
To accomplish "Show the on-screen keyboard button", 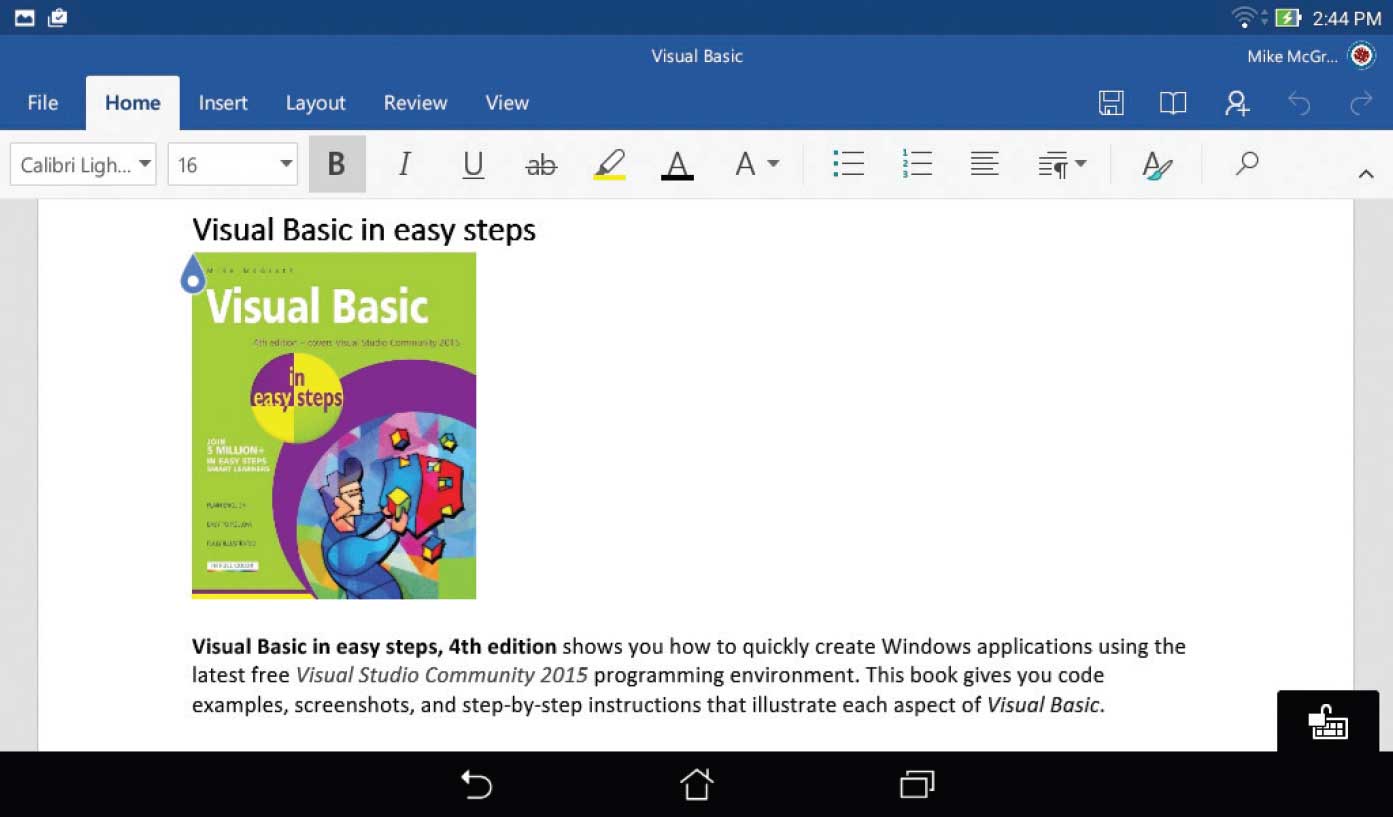I will pyautogui.click(x=1328, y=721).
